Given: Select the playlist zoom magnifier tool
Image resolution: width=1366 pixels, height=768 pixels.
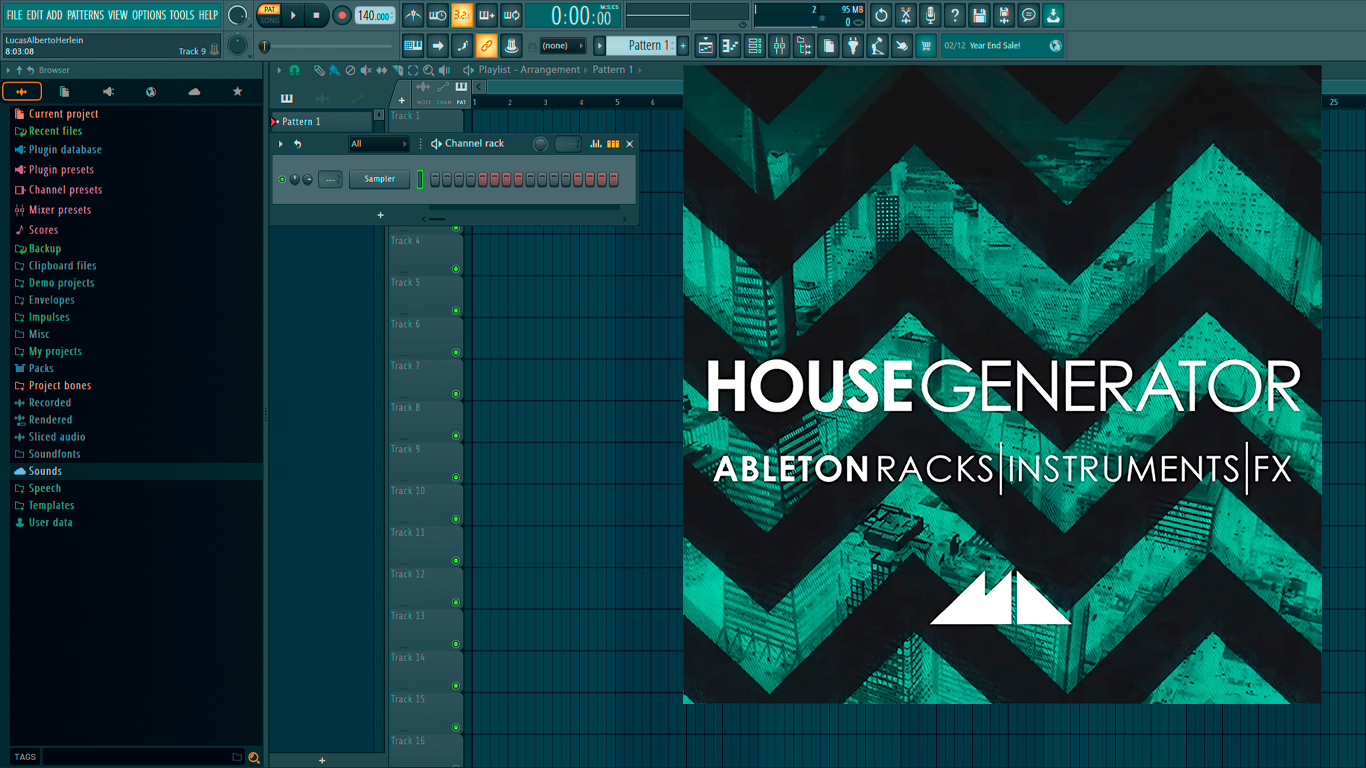Looking at the screenshot, I should (429, 70).
